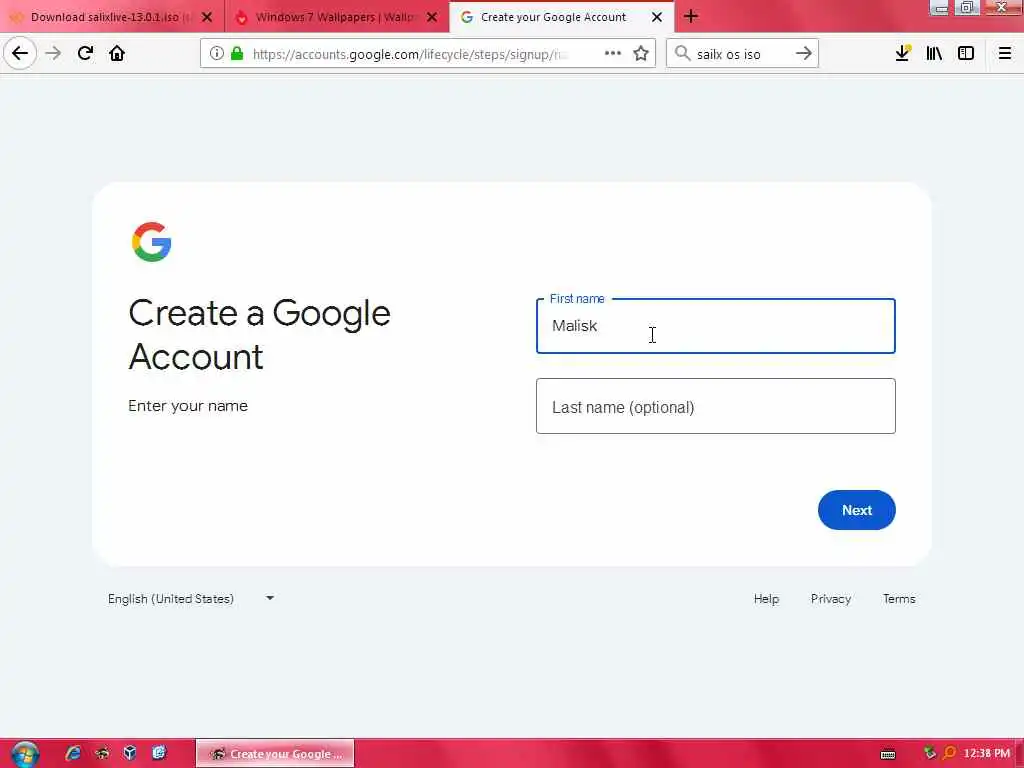Image resolution: width=1024 pixels, height=768 pixels.
Task: Open a new tab with plus
Action: 691,16
